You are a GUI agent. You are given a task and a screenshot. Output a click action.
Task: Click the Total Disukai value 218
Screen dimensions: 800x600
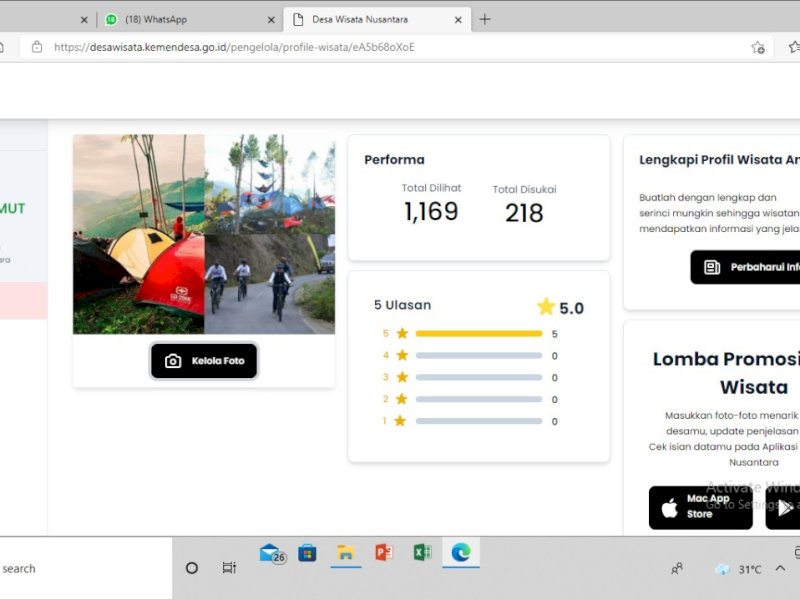pyautogui.click(x=524, y=213)
